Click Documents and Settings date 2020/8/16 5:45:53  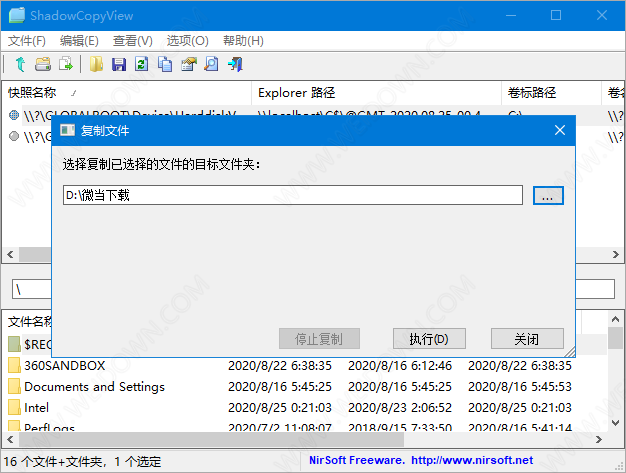point(520,386)
